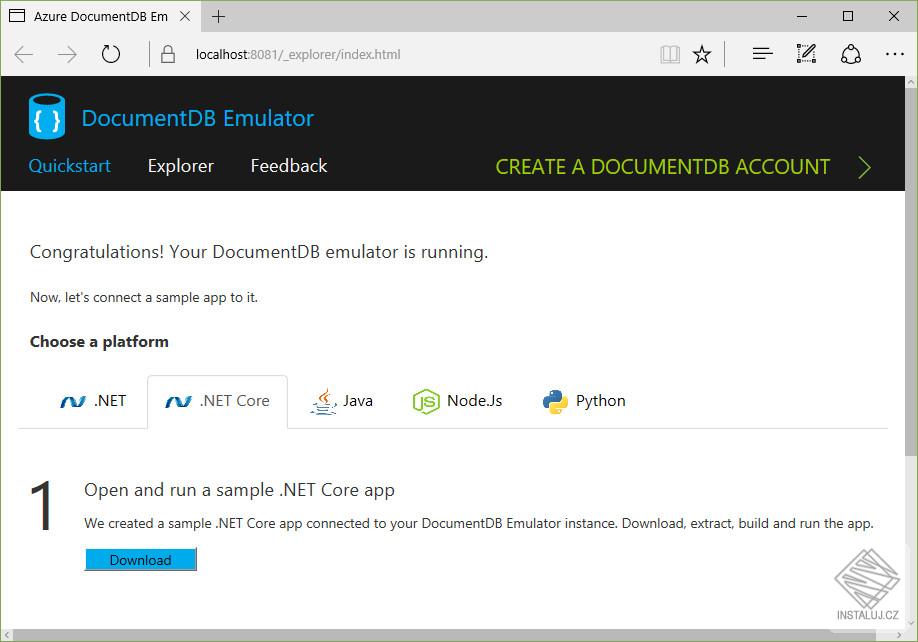Viewport: 918px width, 642px height.
Task: Click the Reading view icon
Action: pyautogui.click(x=669, y=53)
